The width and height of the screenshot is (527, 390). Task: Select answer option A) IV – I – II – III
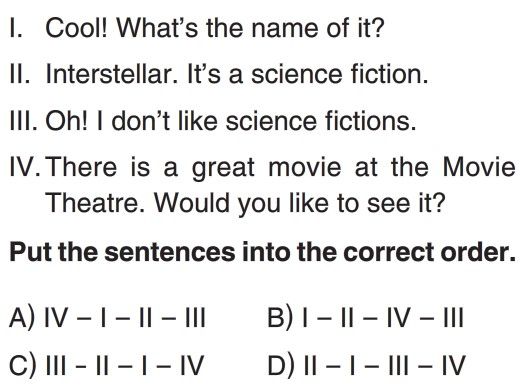(x=107, y=317)
